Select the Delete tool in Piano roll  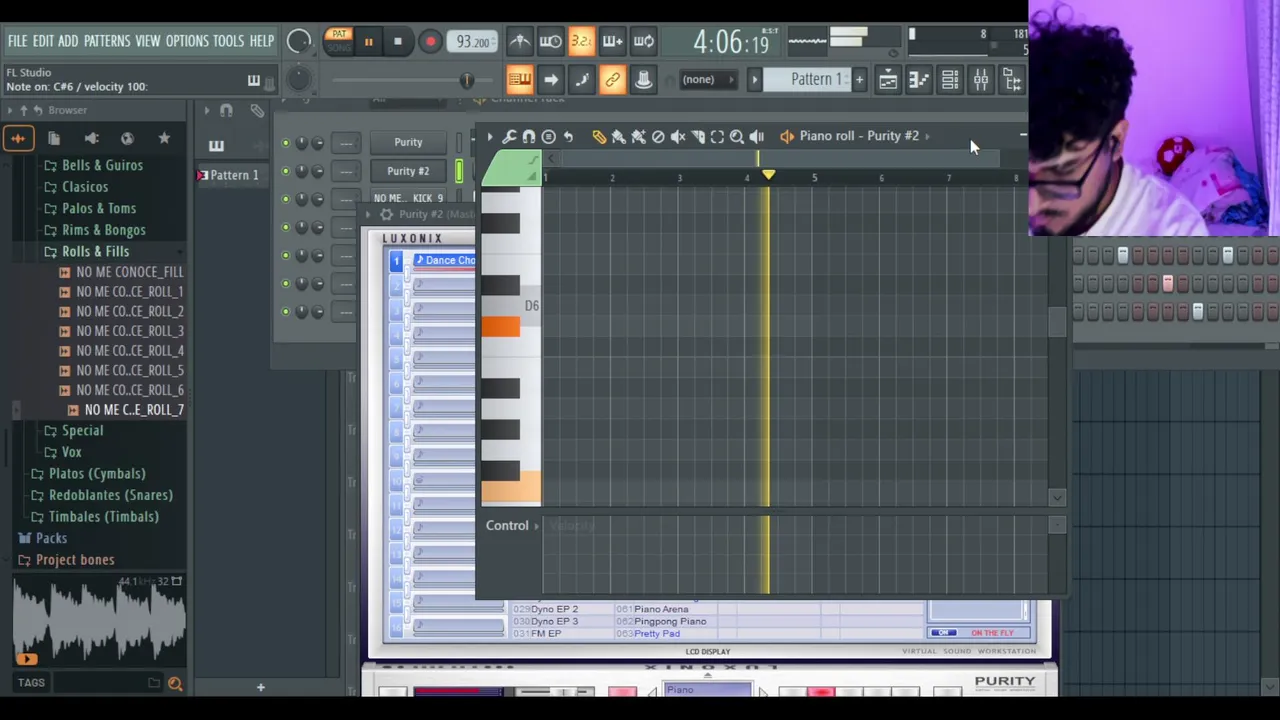click(x=658, y=136)
